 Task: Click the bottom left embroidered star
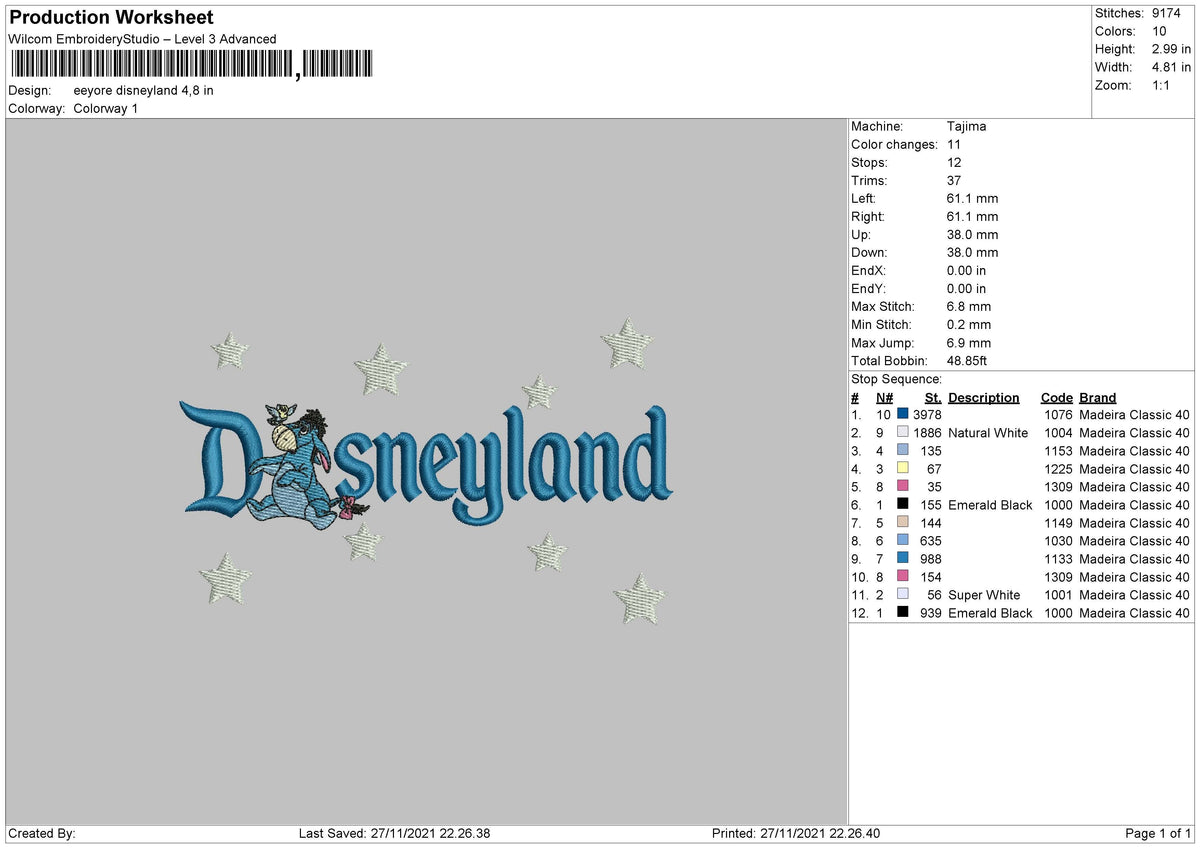[225, 578]
